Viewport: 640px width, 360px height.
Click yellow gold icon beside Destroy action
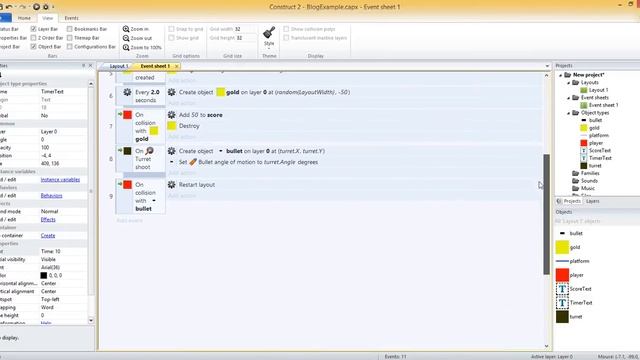(x=172, y=126)
